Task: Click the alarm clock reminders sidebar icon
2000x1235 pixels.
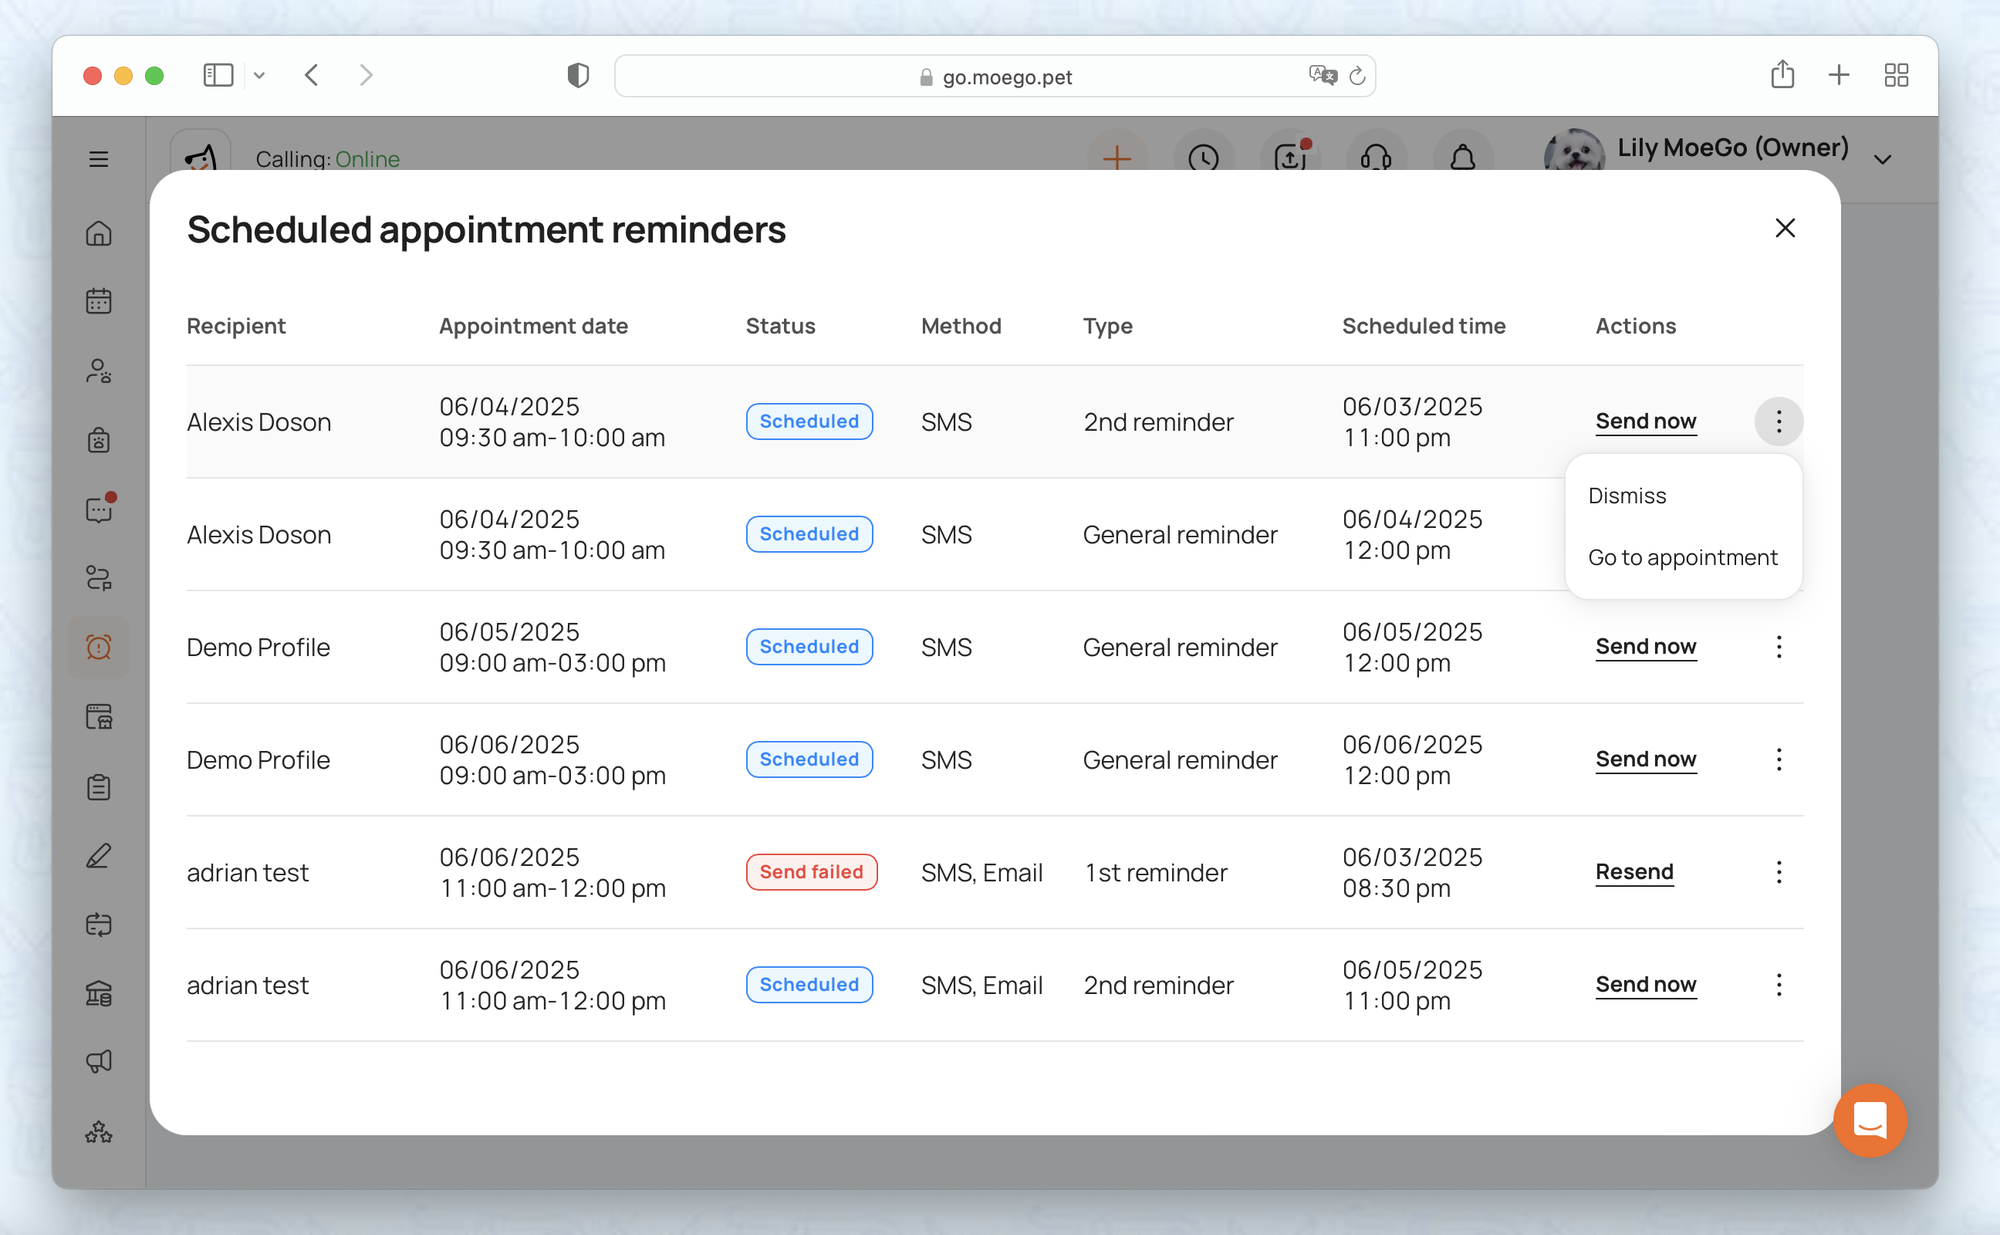Action: (x=98, y=647)
